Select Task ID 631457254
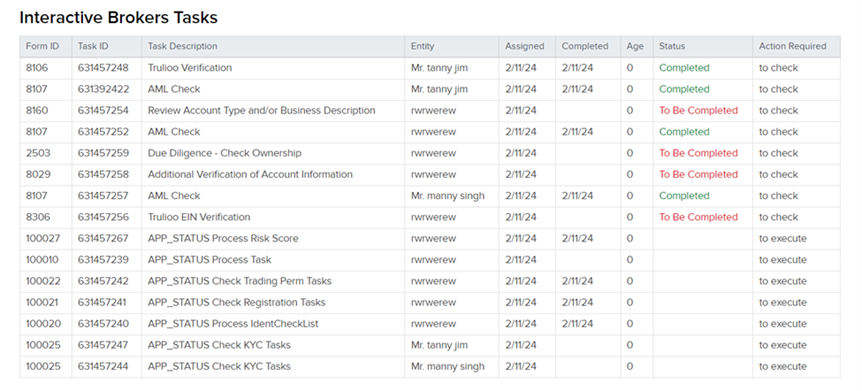The height and width of the screenshot is (391, 862). pos(103,111)
